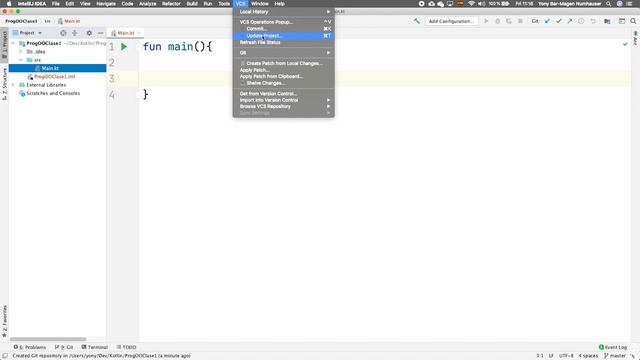Click the window layout icon beside Search Everywhere

point(622,21)
